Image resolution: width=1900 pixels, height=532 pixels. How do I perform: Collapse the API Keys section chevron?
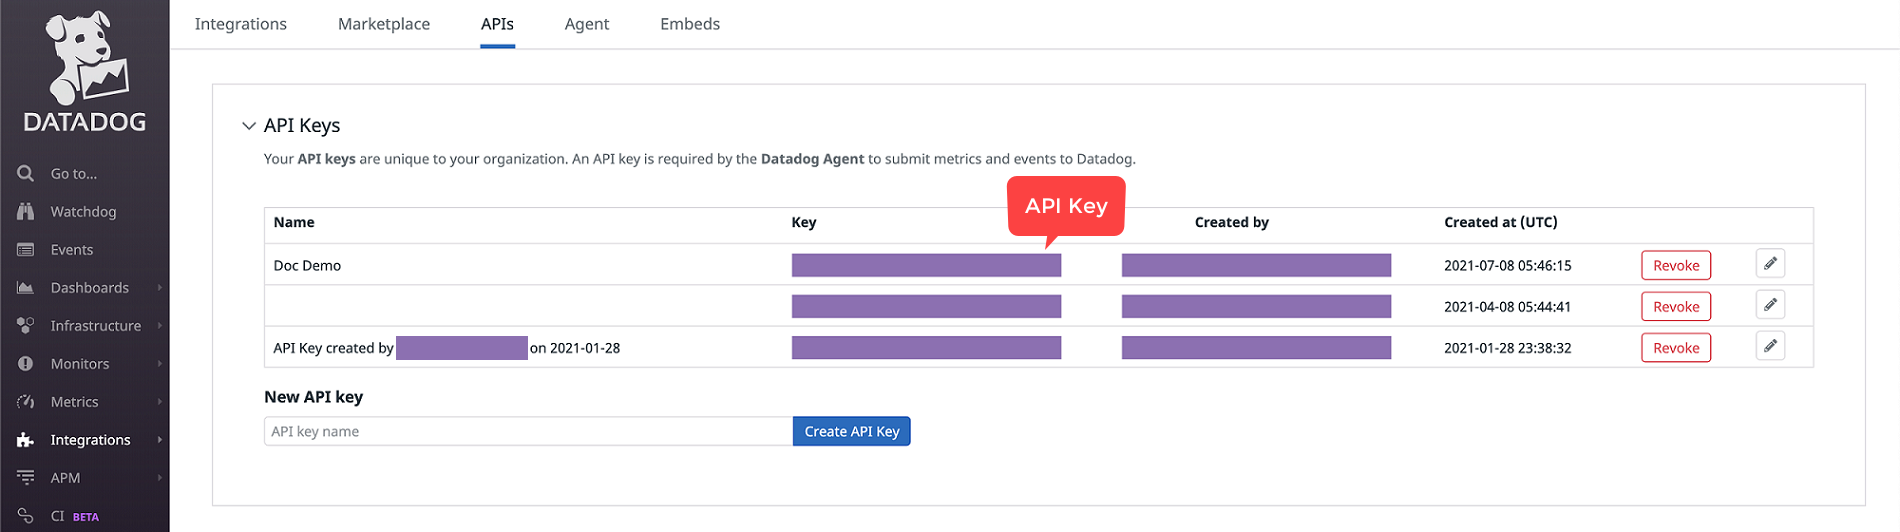click(248, 126)
